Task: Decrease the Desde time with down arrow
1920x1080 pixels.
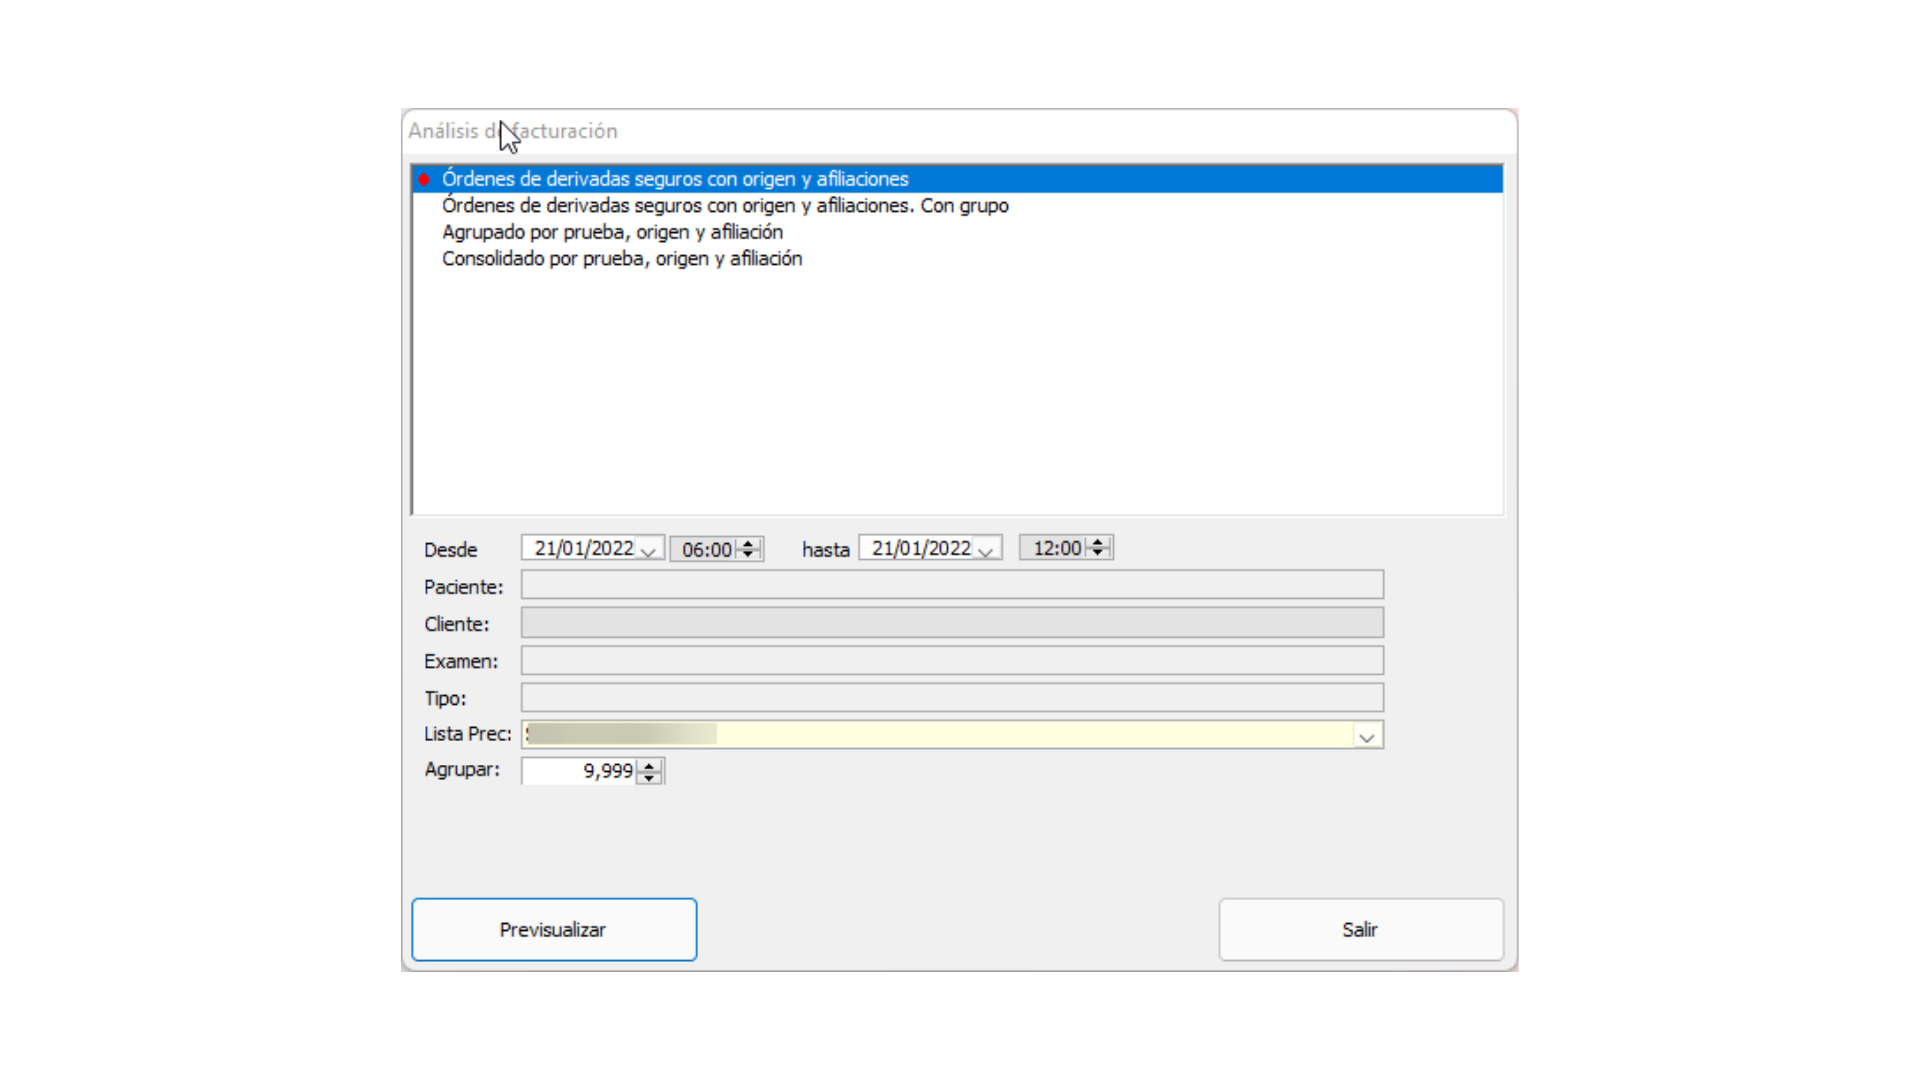Action: [x=748, y=555]
